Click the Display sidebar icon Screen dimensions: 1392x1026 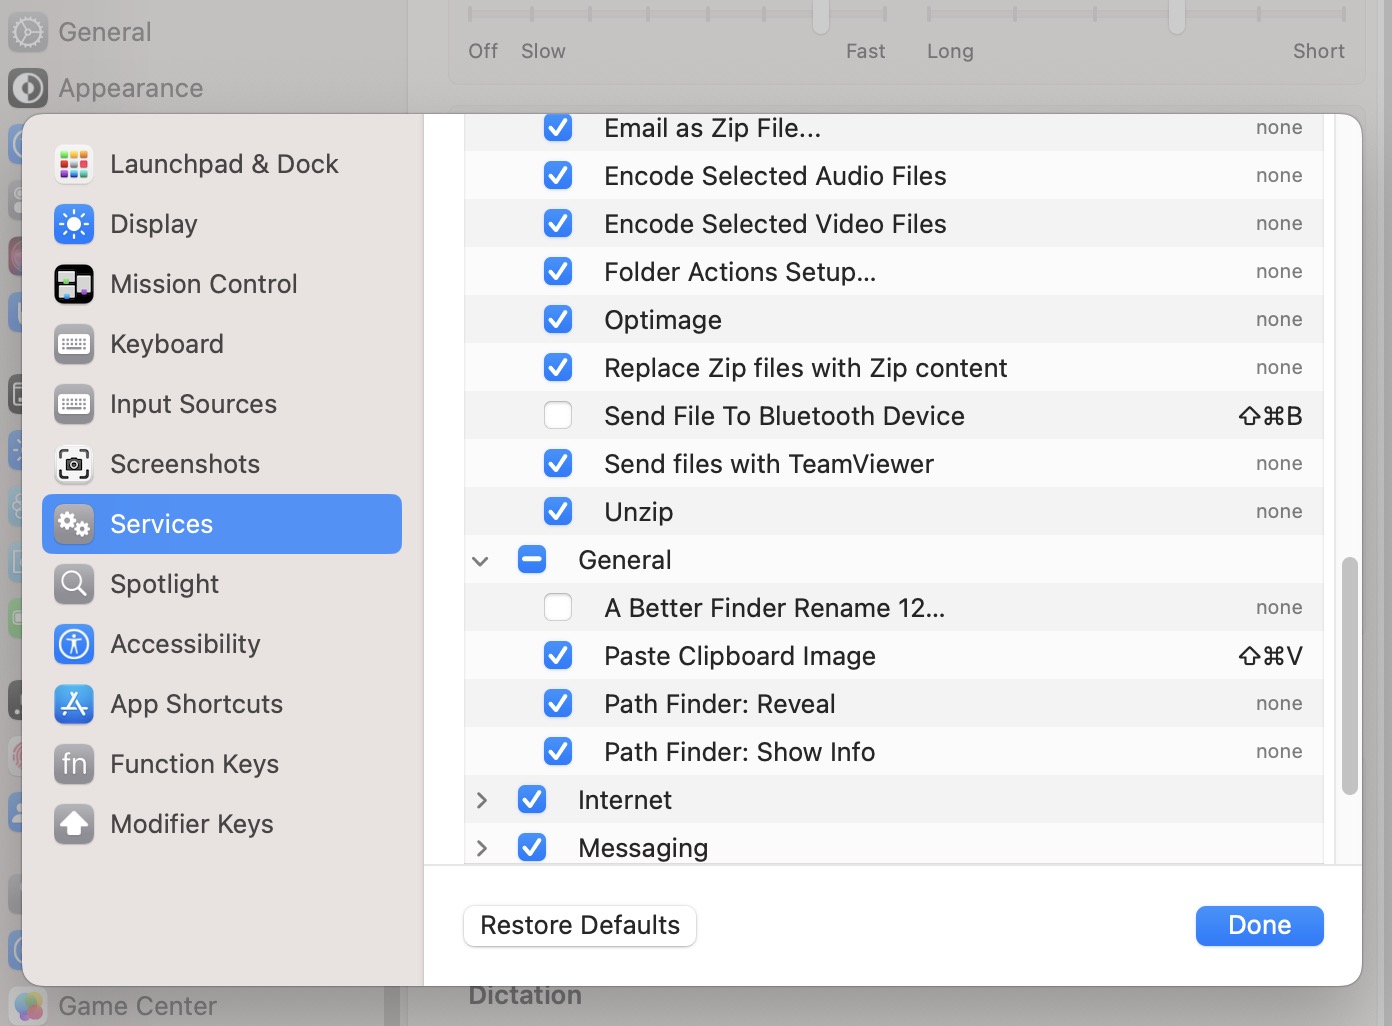(73, 224)
